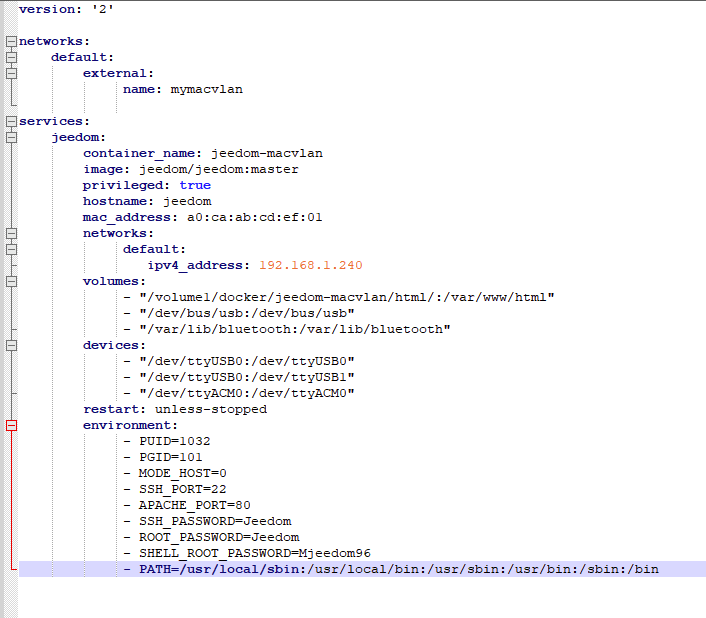The height and width of the screenshot is (618, 706).
Task: Click the PUID=1032 line
Action: coord(167,441)
